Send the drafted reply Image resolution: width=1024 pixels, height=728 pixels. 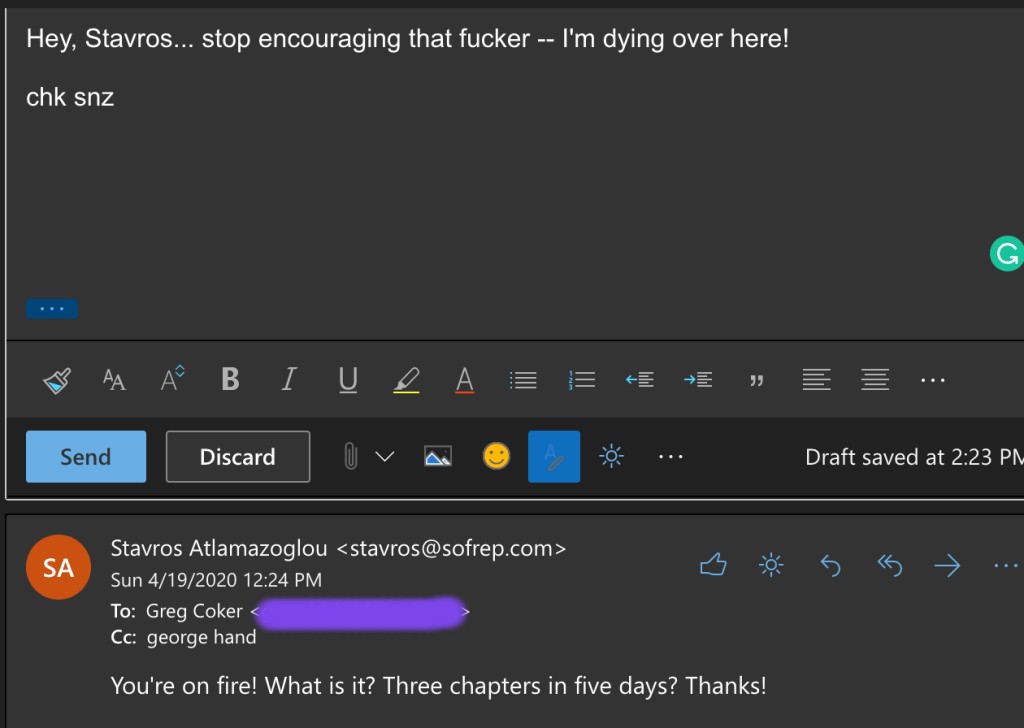pos(86,457)
